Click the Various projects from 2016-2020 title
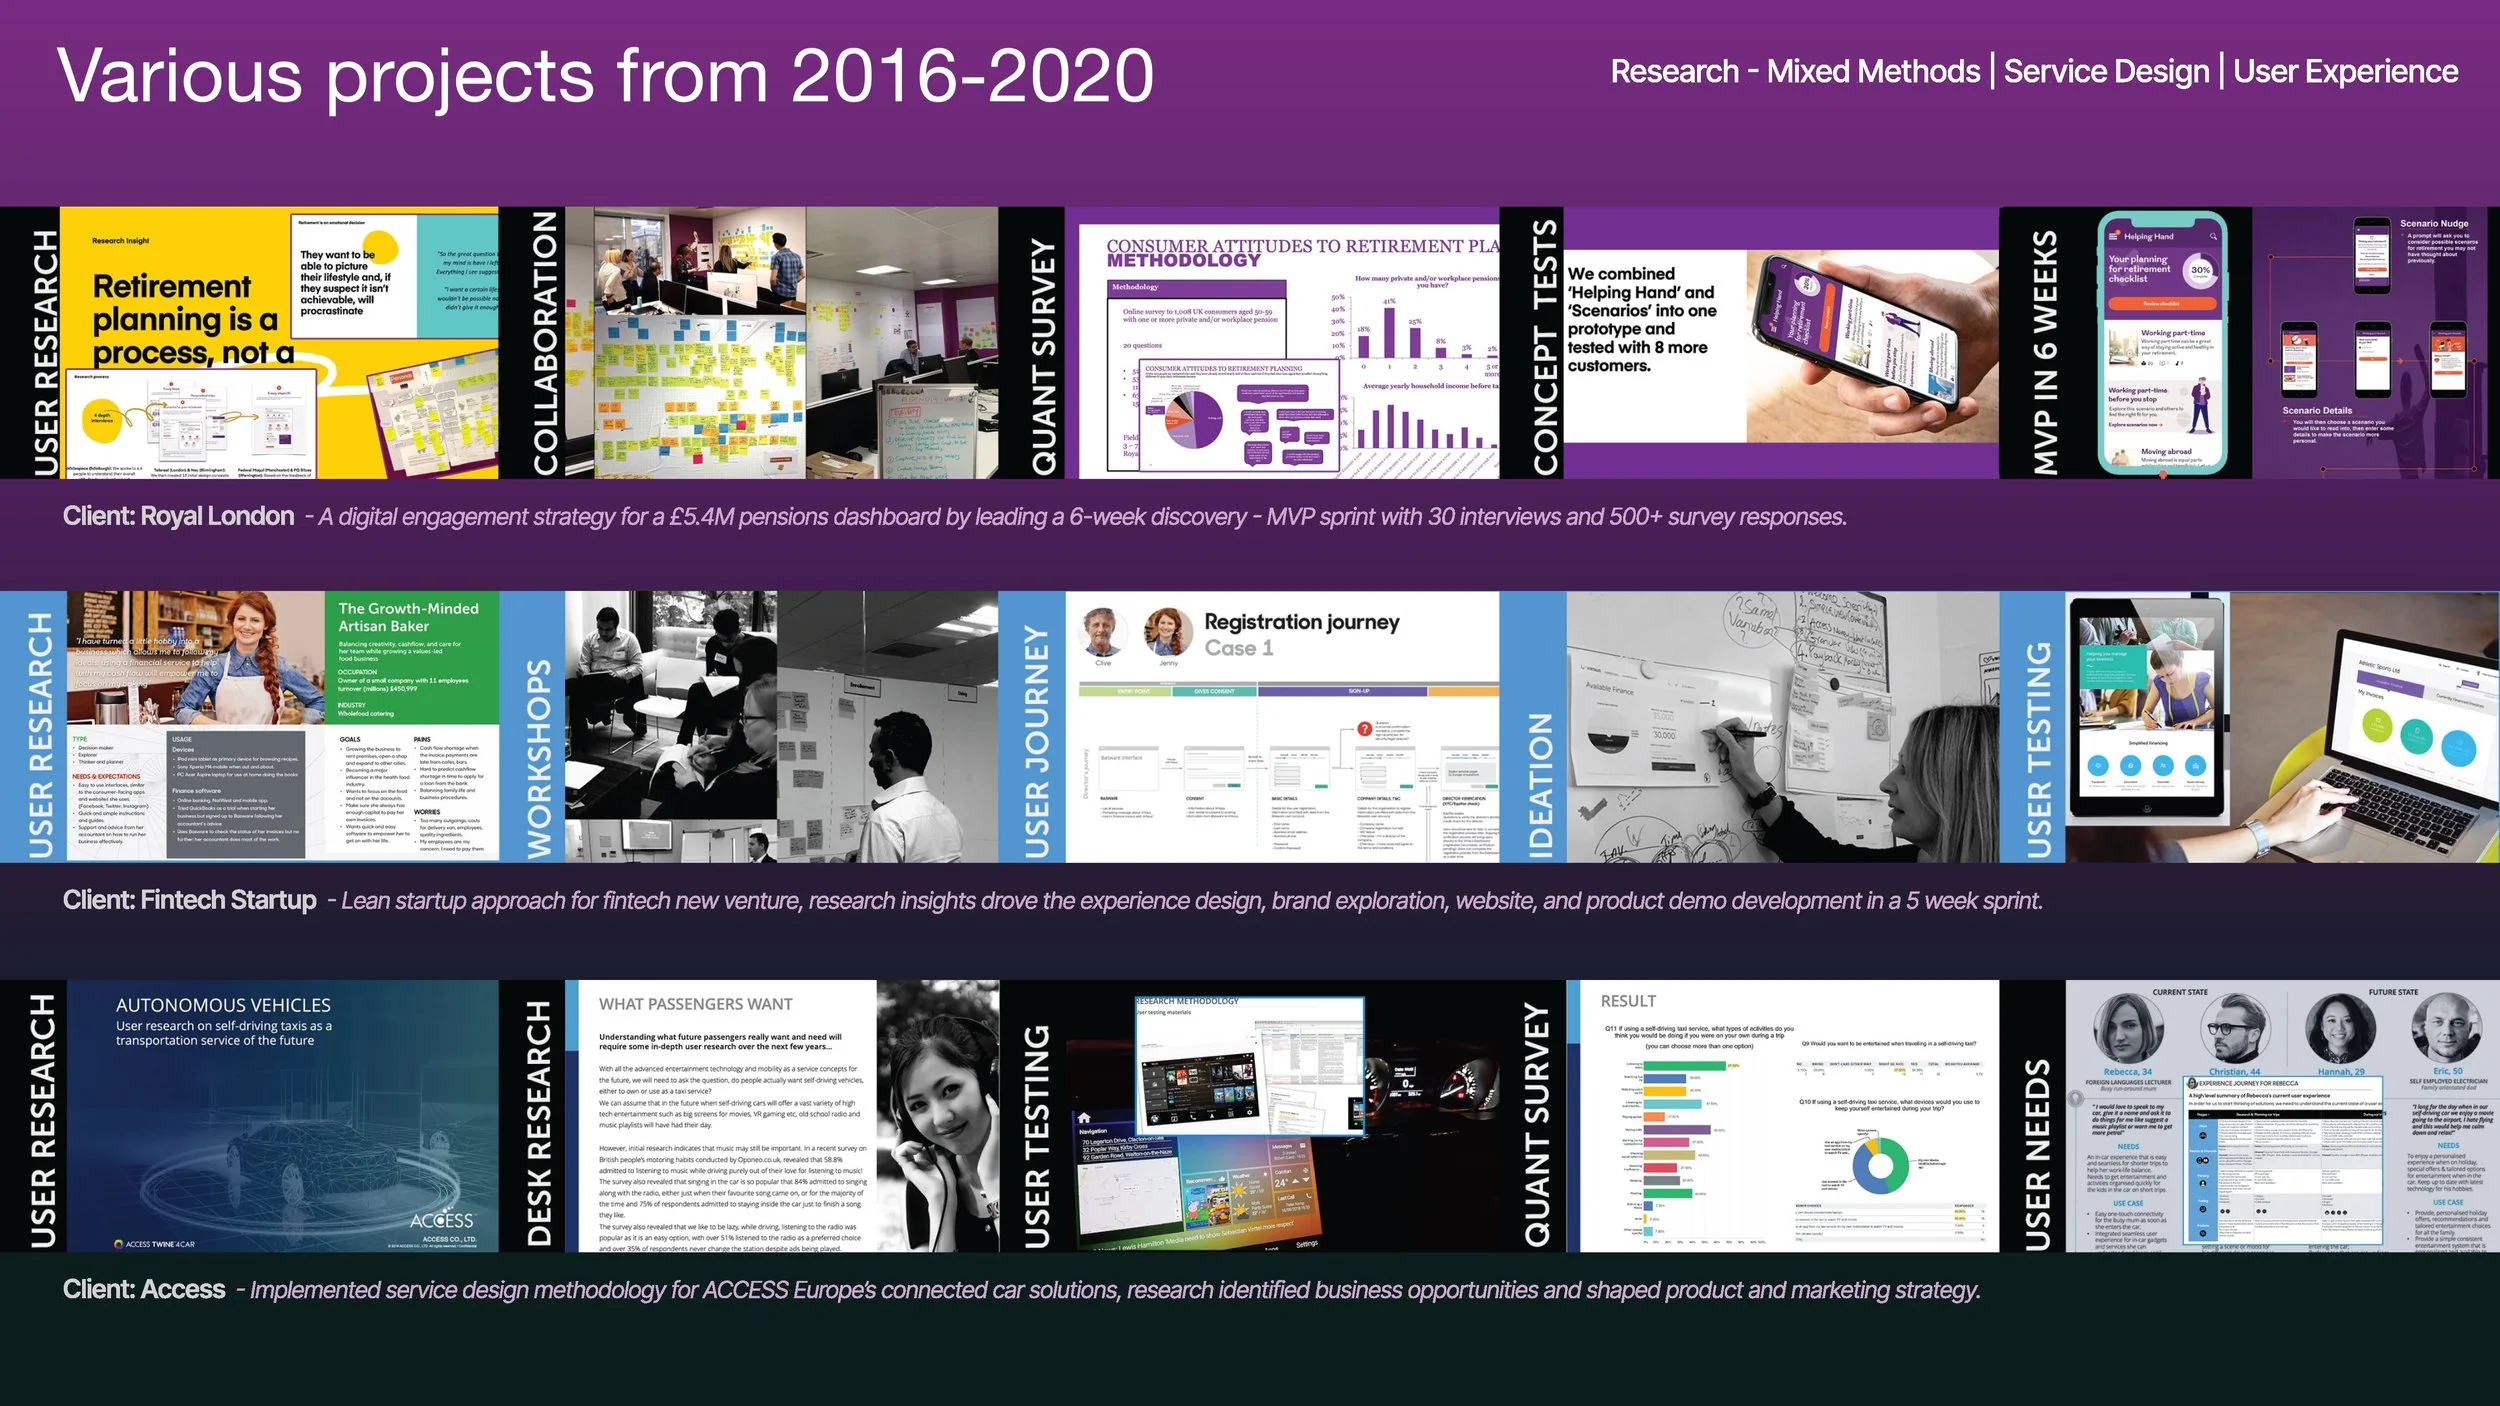This screenshot has width=2500, height=1406. click(605, 76)
